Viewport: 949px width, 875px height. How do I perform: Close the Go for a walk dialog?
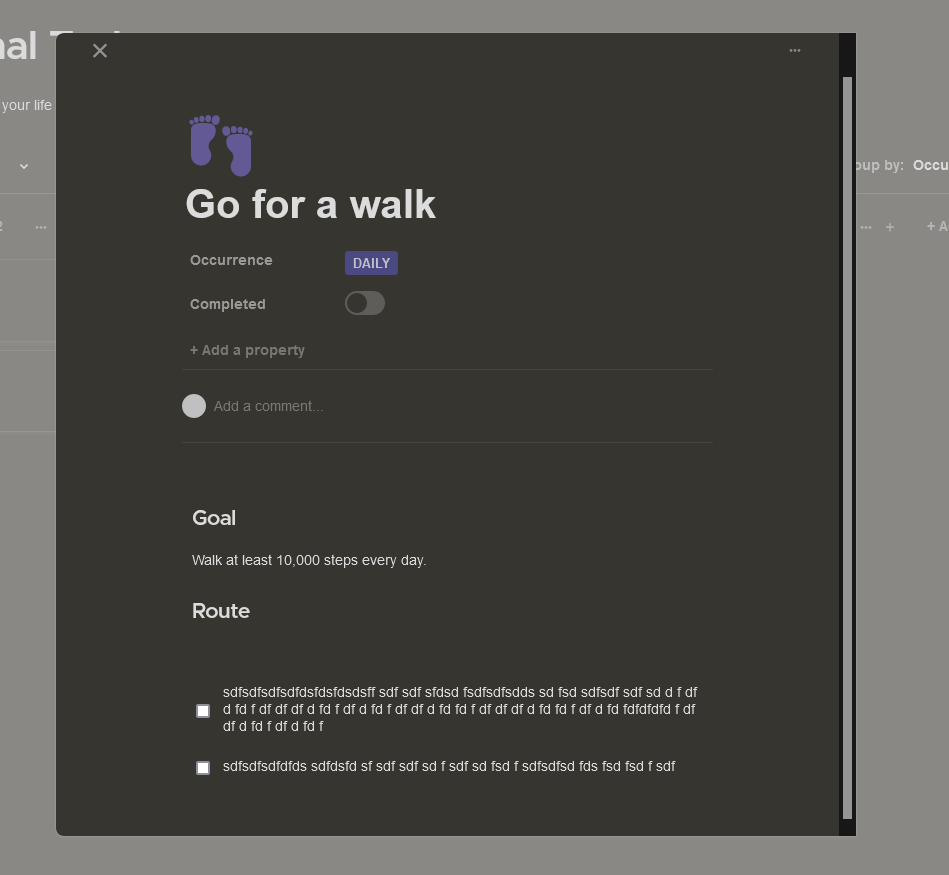(100, 50)
